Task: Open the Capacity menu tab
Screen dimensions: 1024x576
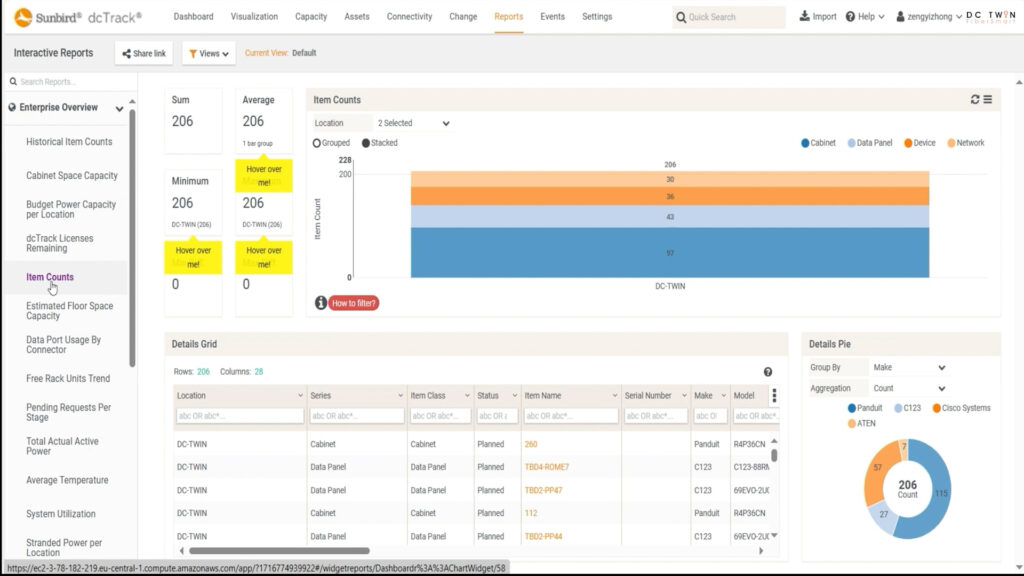Action: pos(311,17)
